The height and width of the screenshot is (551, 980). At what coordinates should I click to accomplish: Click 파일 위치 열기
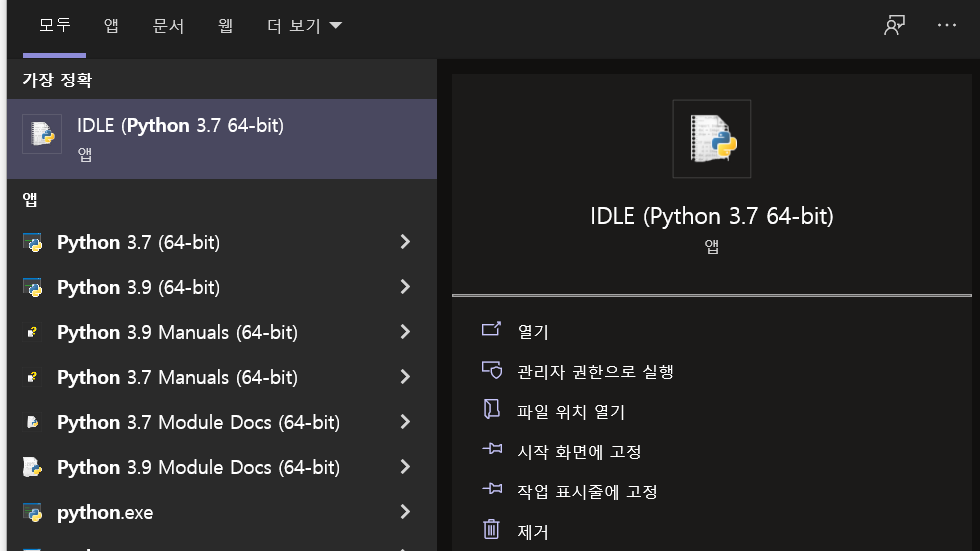pyautogui.click(x=571, y=412)
